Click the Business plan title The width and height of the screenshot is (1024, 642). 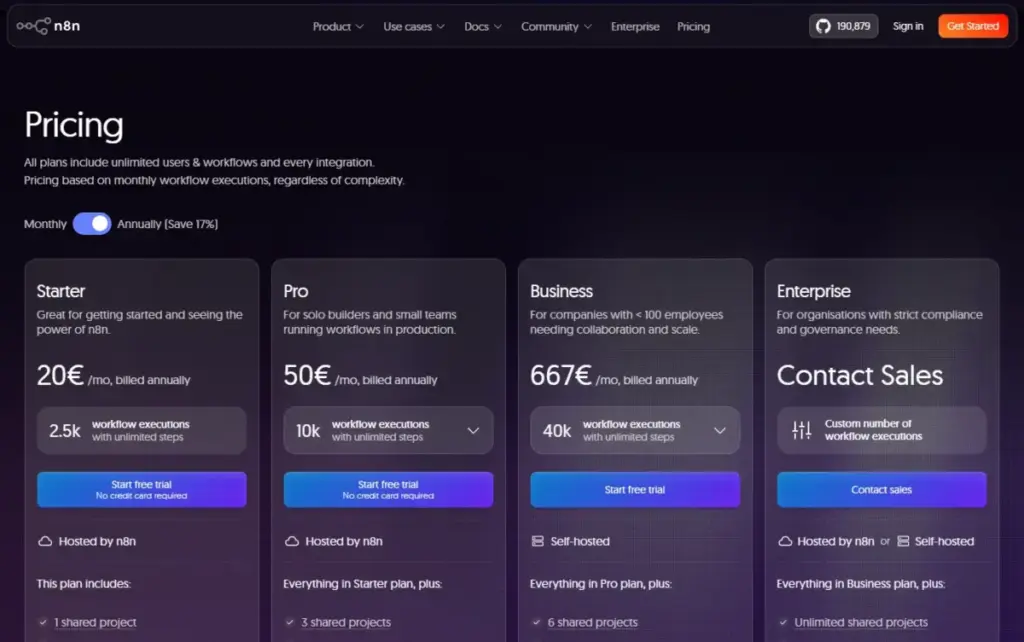(561, 291)
